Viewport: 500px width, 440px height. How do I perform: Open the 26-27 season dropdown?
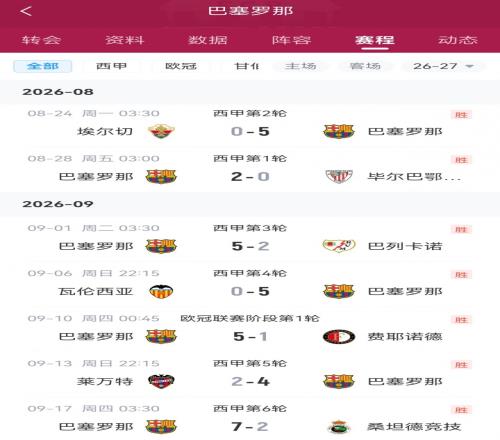point(443,66)
